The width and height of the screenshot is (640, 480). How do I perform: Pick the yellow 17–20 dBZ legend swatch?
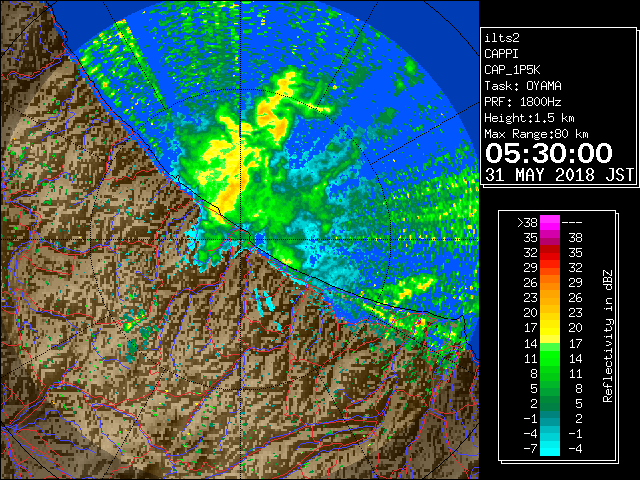(x=550, y=328)
